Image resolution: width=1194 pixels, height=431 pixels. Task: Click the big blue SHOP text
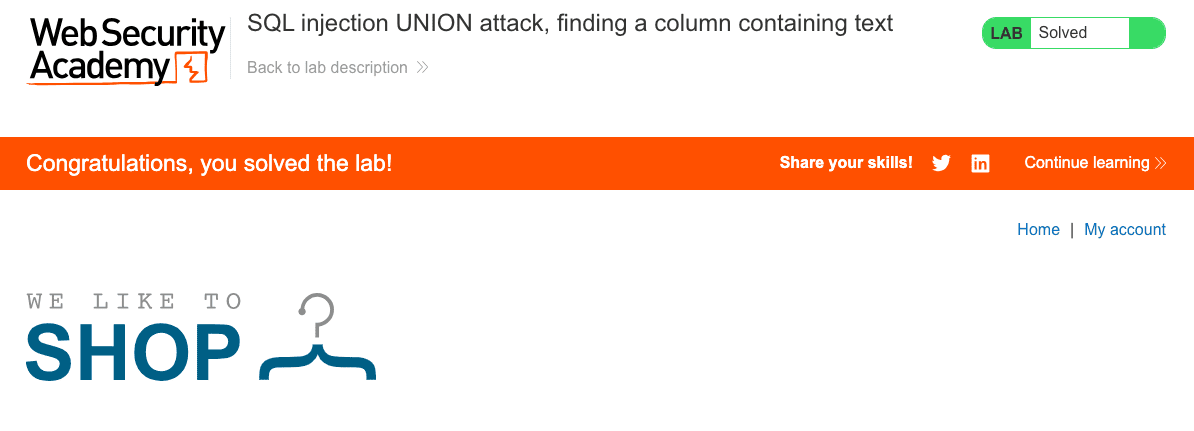[x=133, y=352]
